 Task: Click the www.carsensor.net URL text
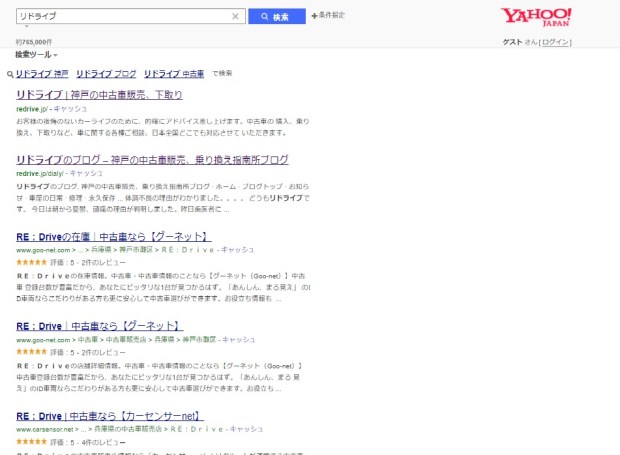(x=45, y=429)
